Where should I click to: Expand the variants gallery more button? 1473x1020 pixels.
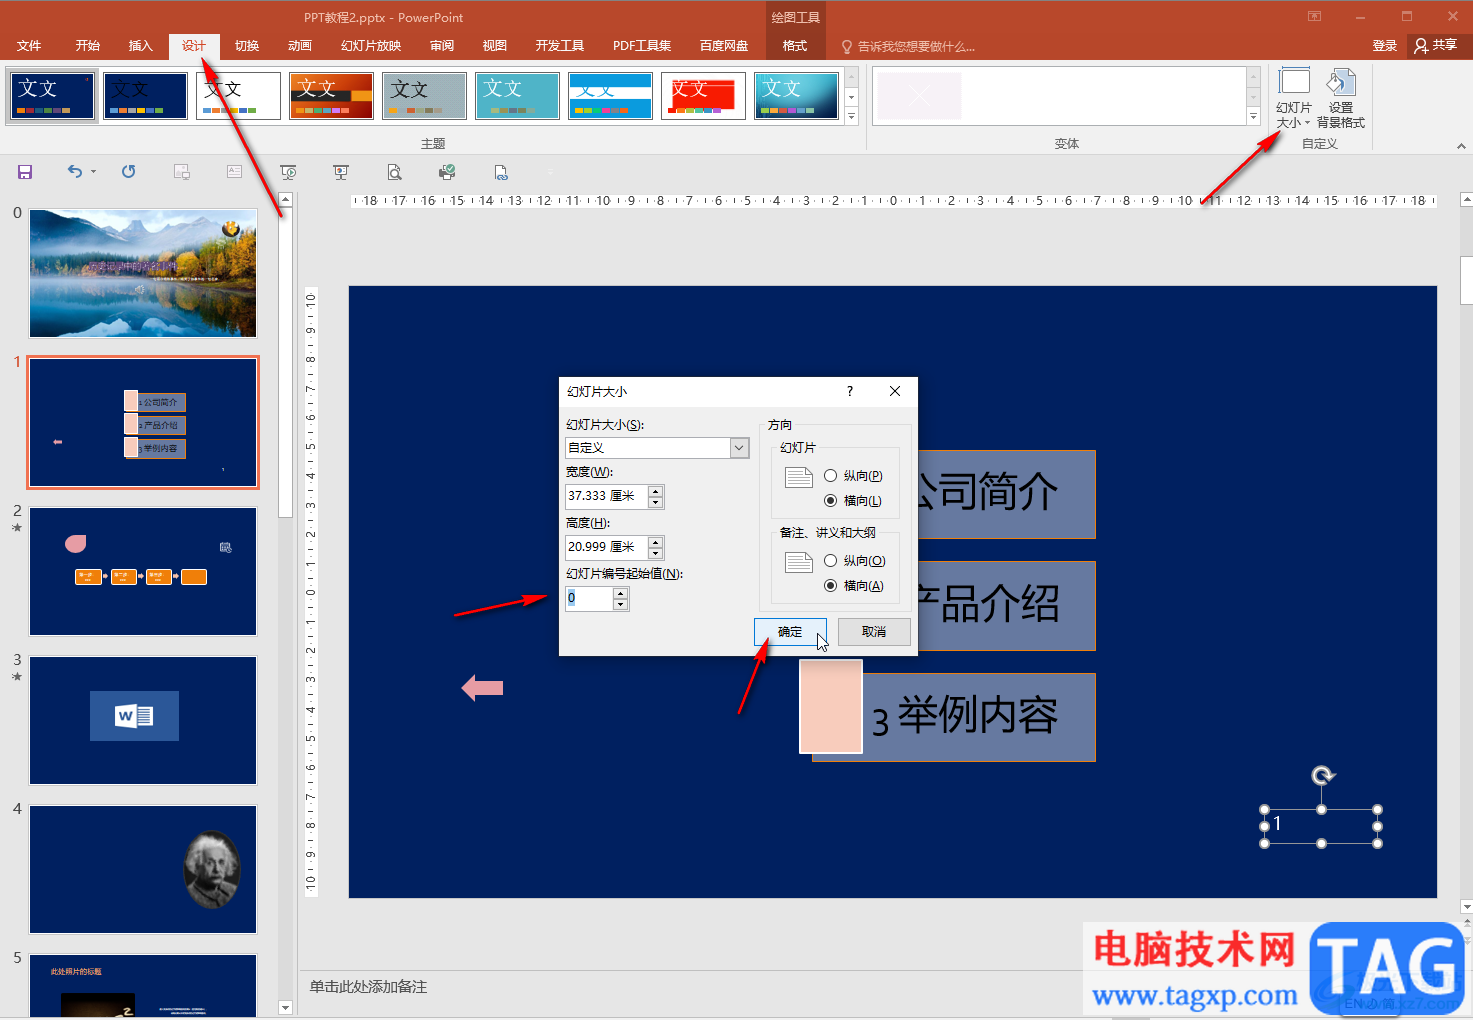point(1253,117)
